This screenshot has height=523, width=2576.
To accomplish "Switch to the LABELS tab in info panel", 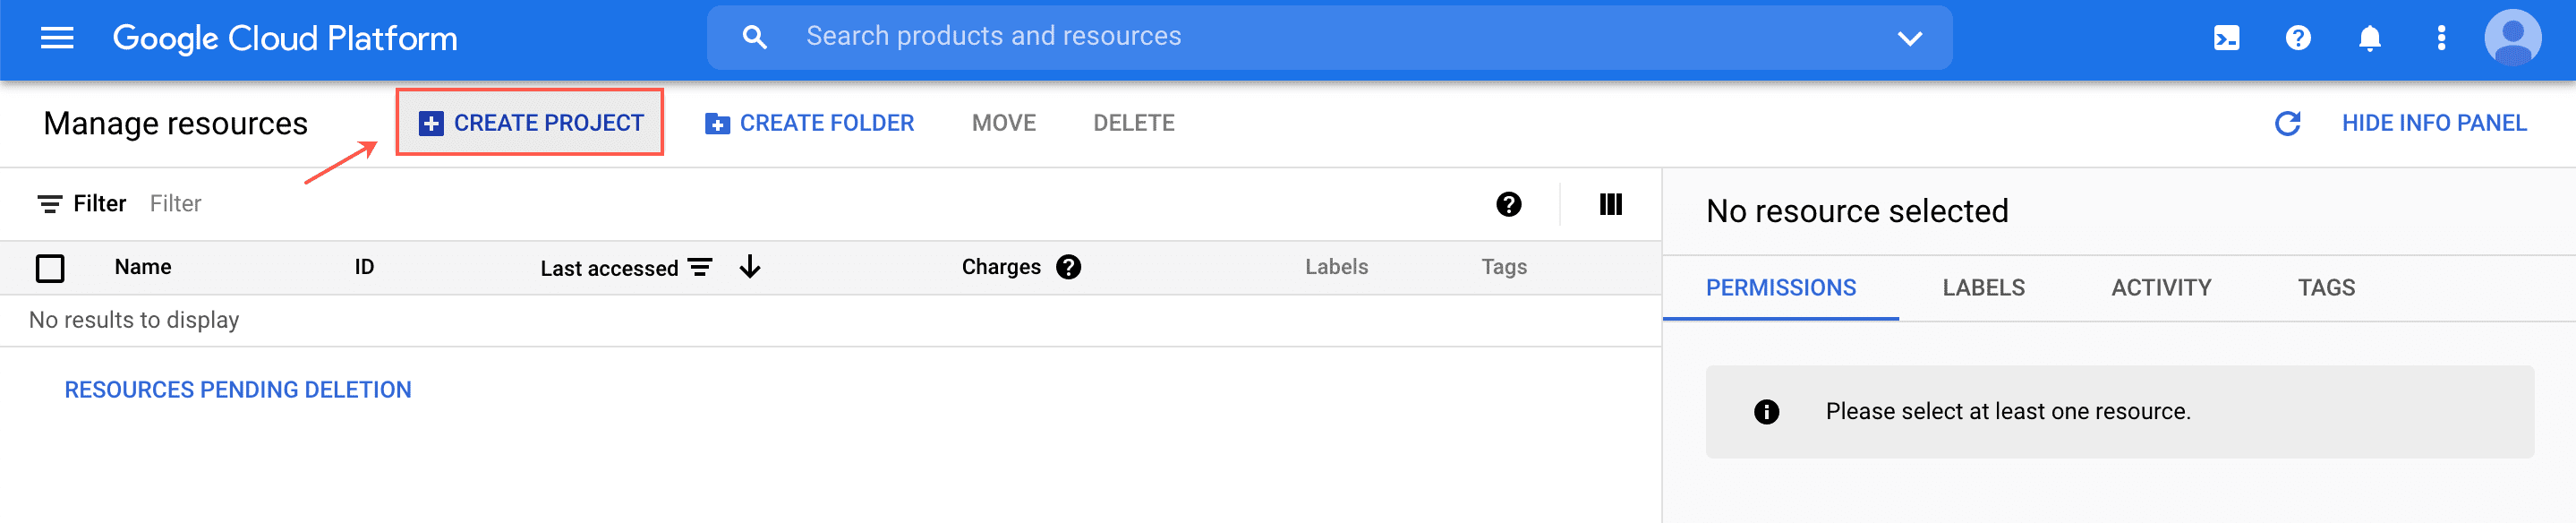I will [1984, 287].
